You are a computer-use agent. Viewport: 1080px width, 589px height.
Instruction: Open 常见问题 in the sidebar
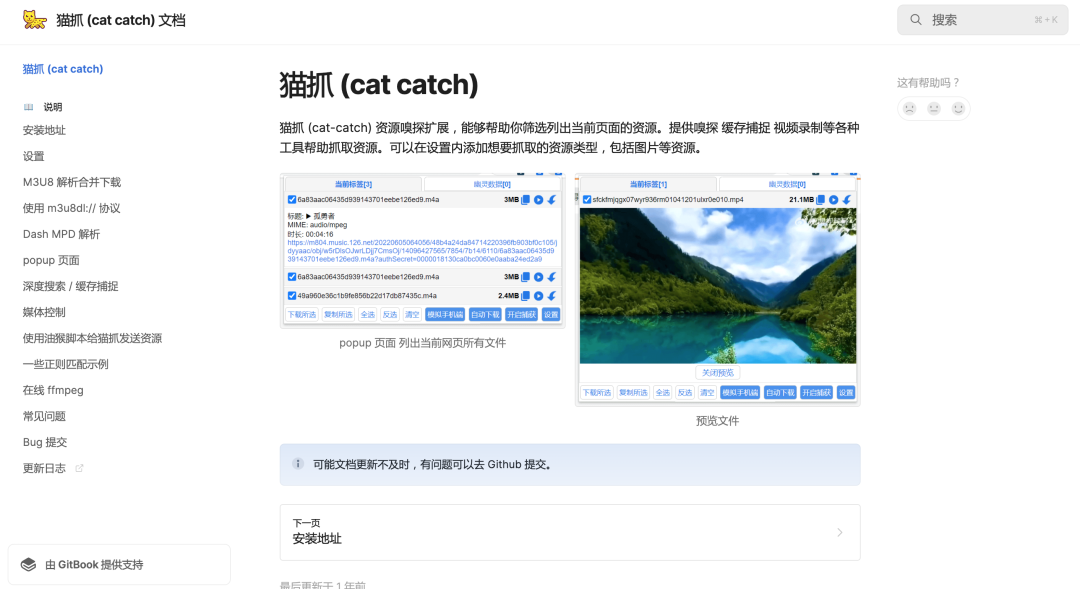click(x=44, y=416)
